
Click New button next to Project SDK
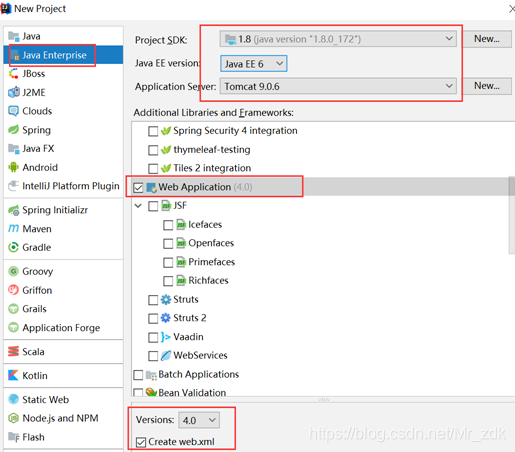click(x=487, y=39)
